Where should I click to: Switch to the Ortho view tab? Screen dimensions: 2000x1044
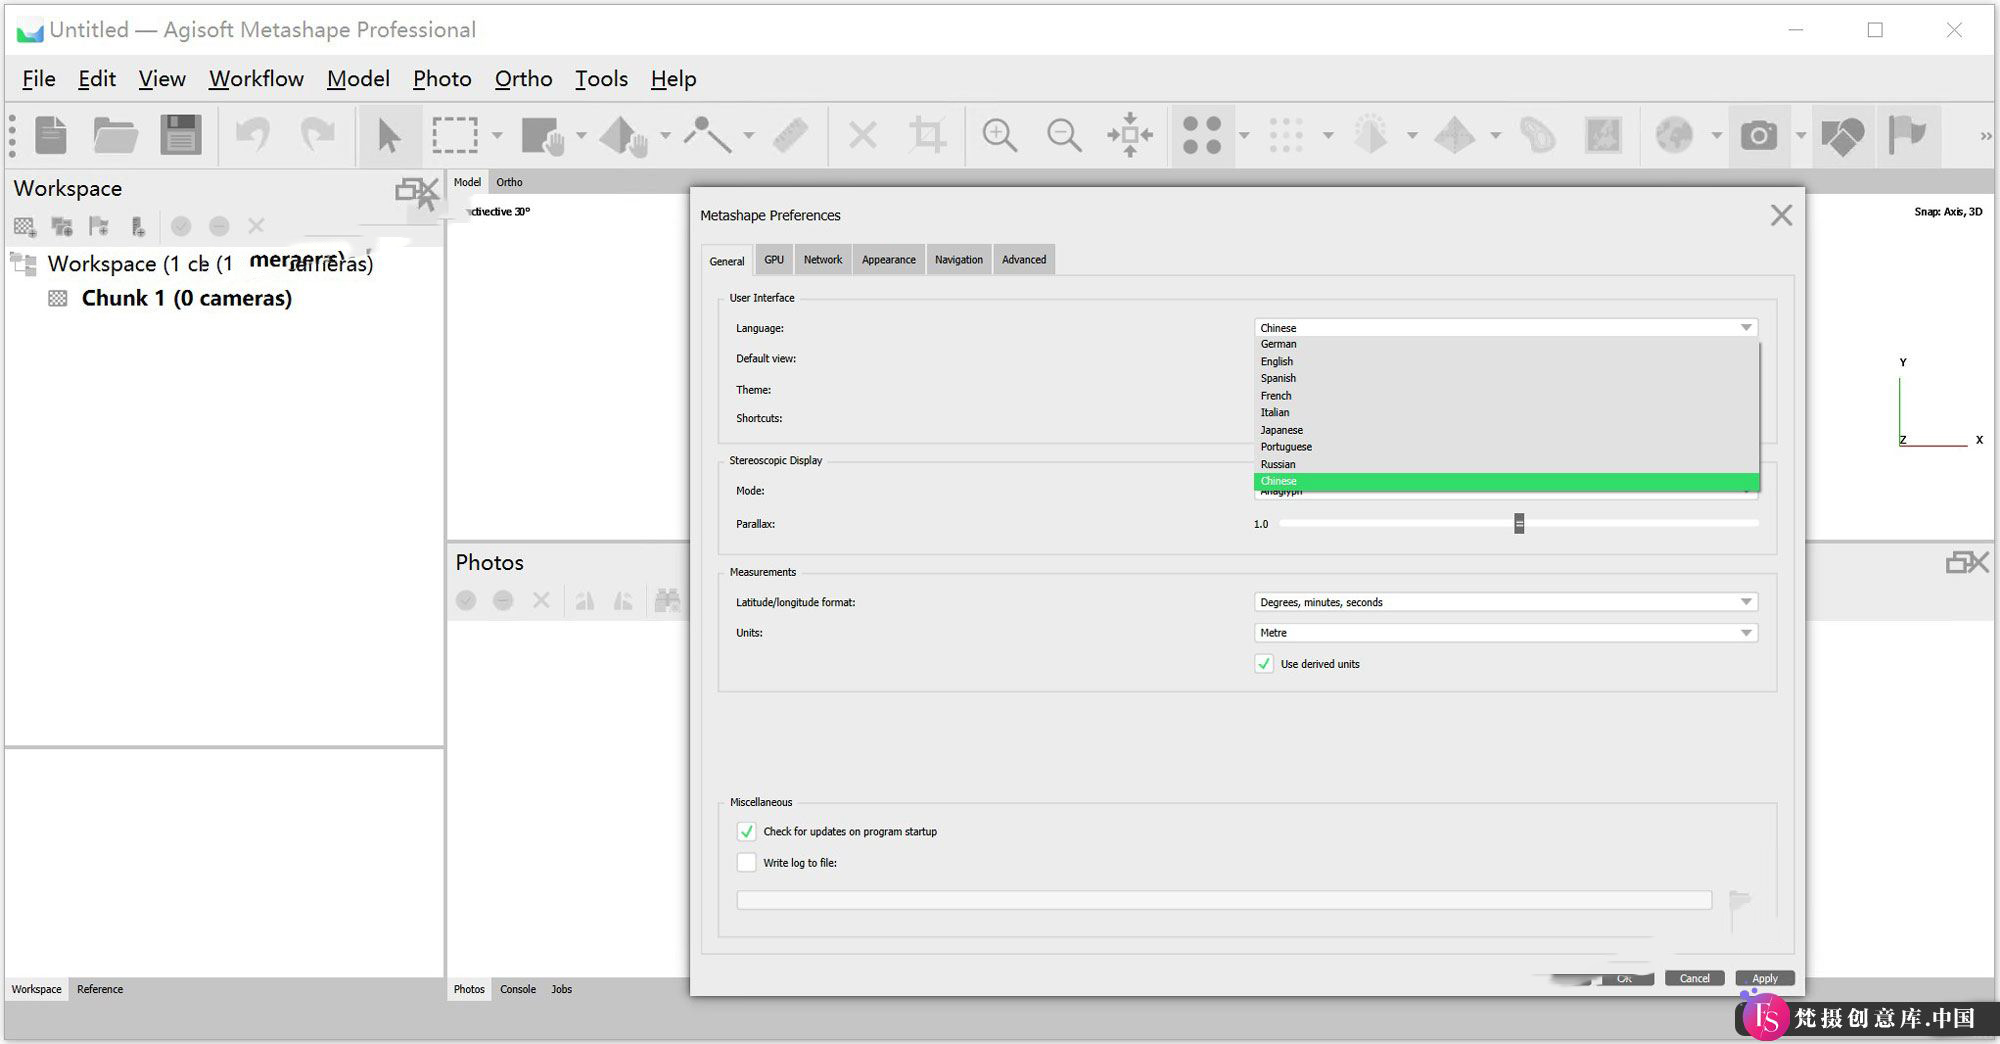tap(509, 182)
